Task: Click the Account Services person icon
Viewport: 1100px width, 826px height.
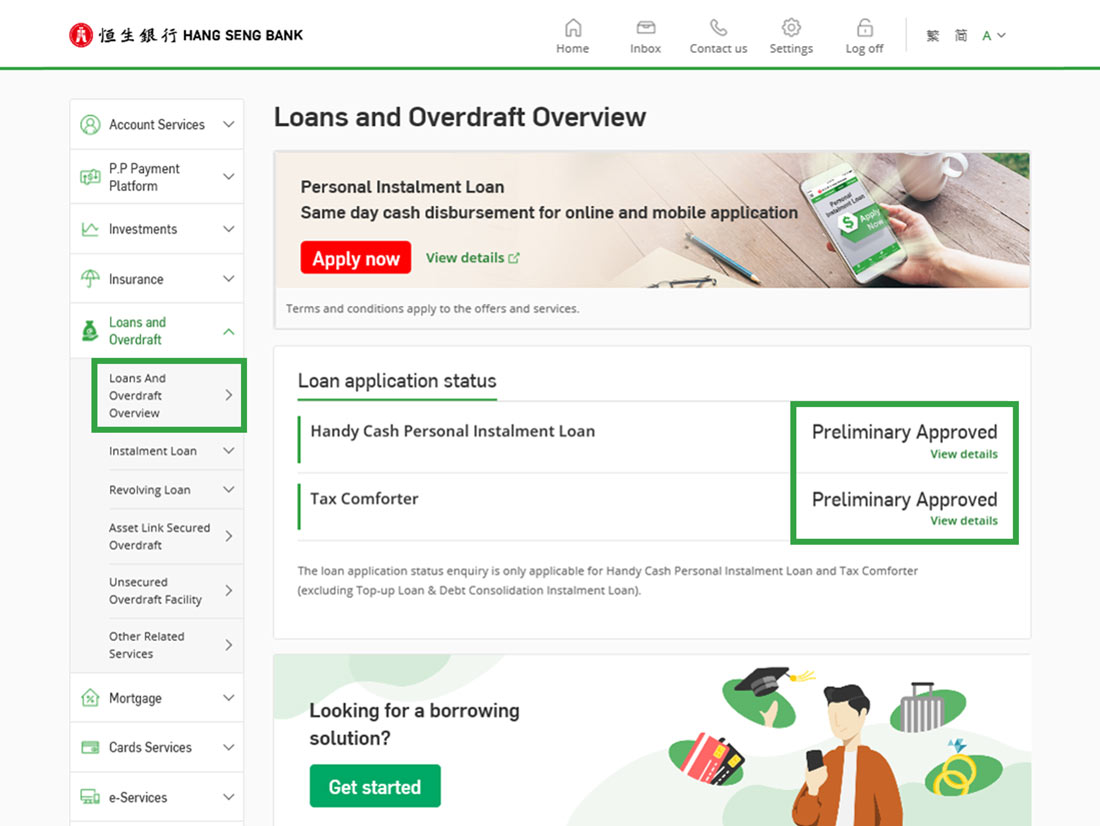Action: coord(90,124)
